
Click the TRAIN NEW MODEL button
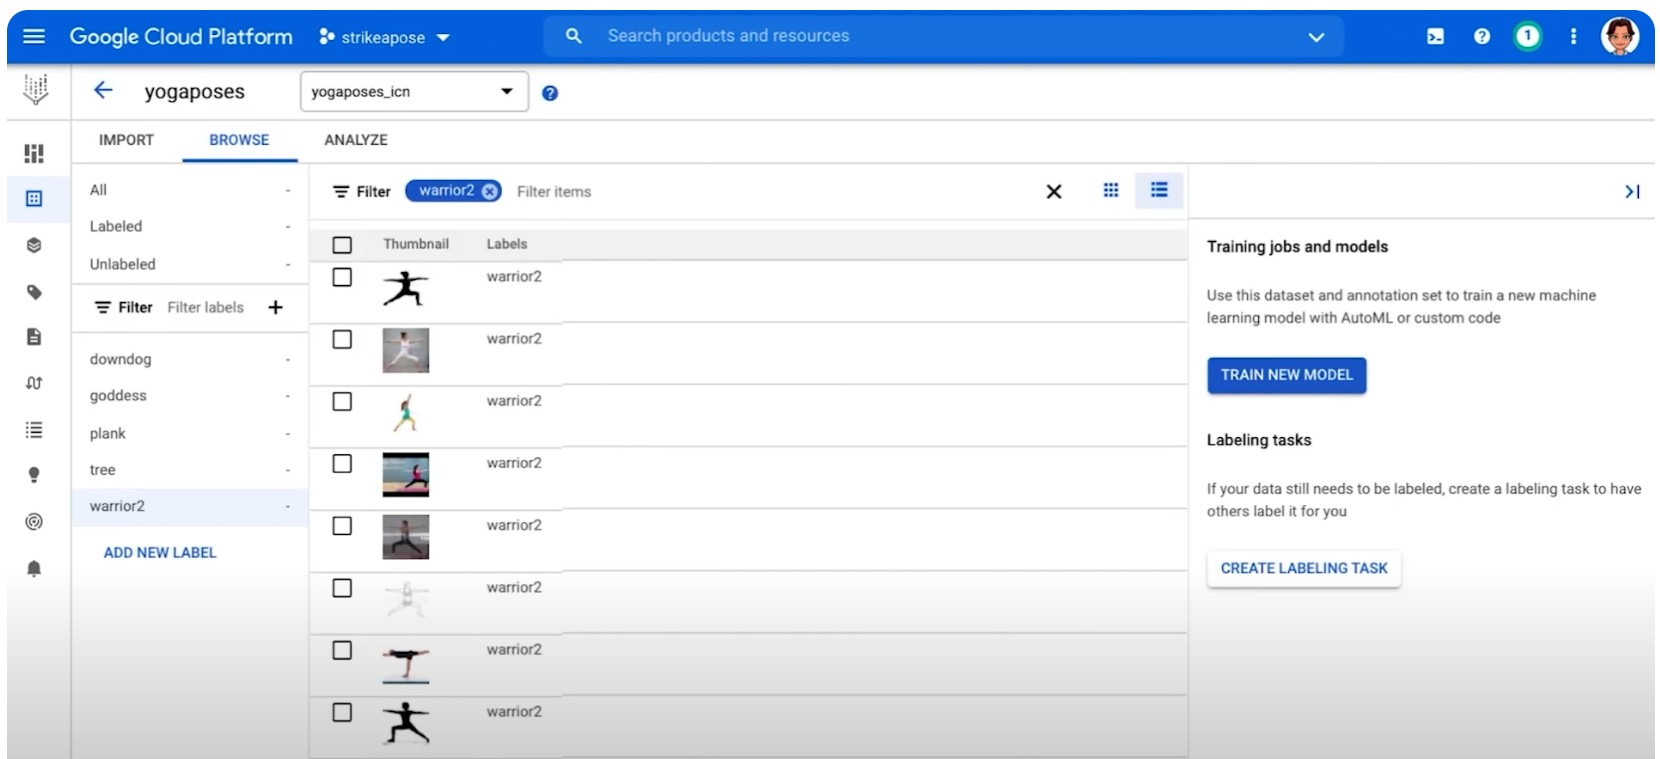1286,375
